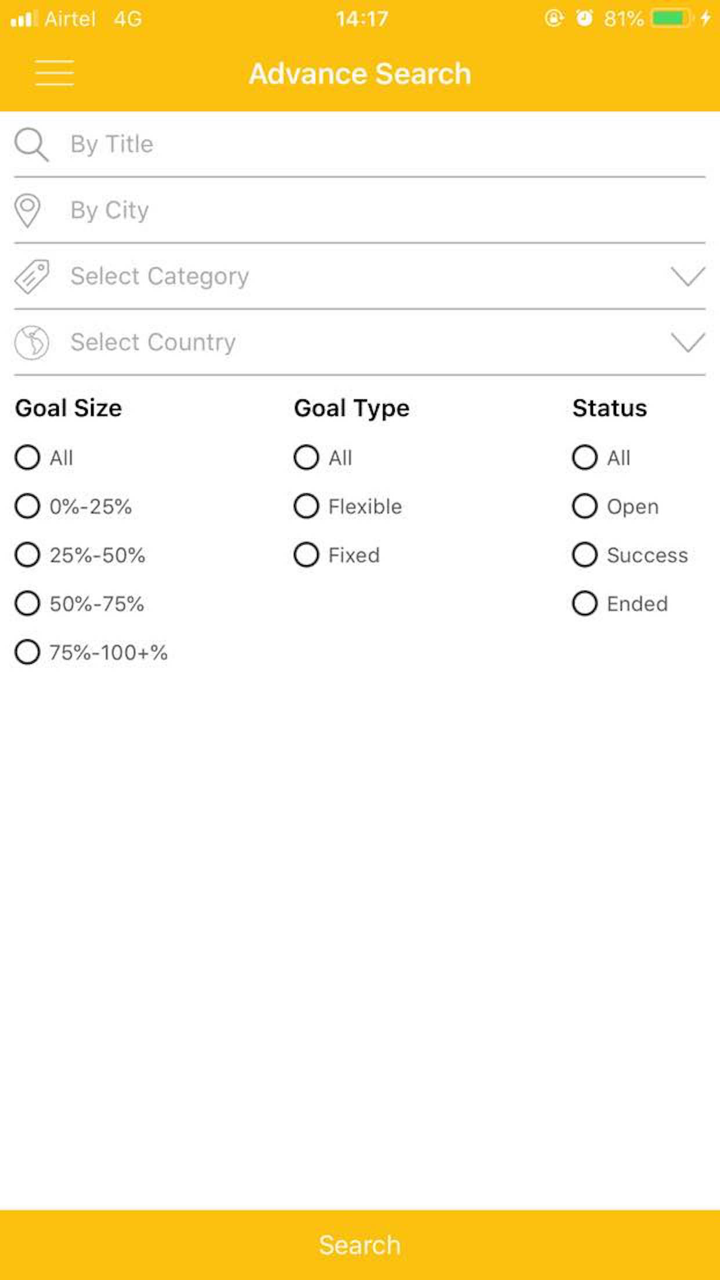This screenshot has width=720, height=1280.
Task: Click the location pin icon beside By City
Action: (x=28, y=210)
